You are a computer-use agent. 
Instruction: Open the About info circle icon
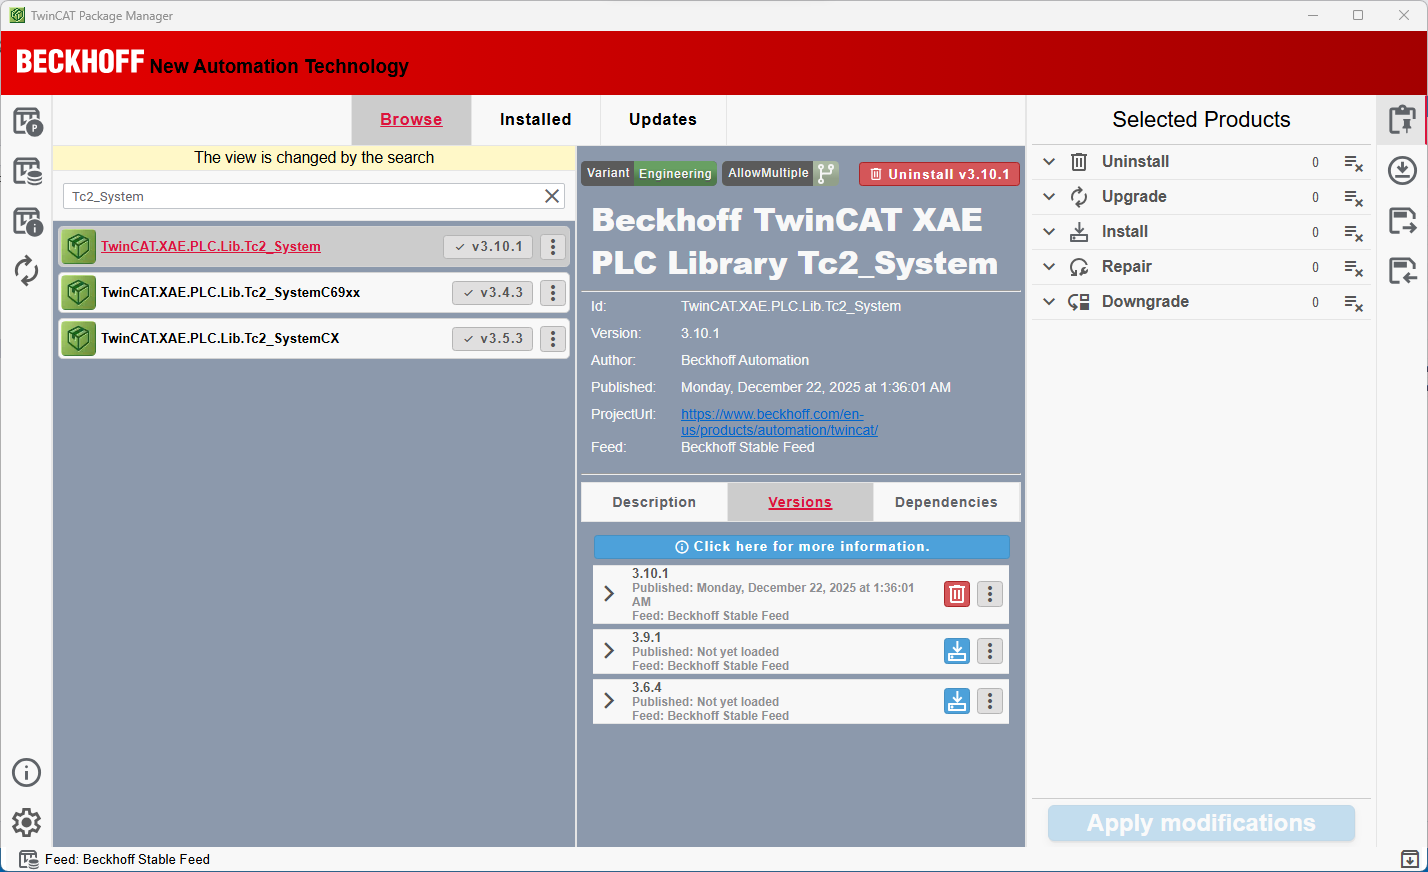coord(27,772)
